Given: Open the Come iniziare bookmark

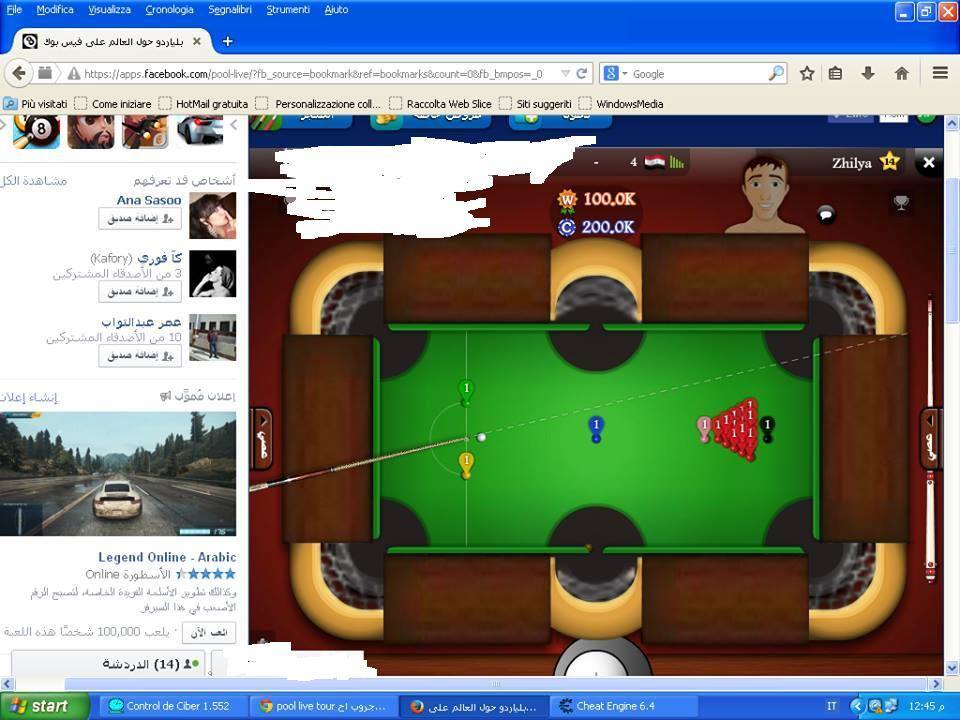Looking at the screenshot, I should (113, 104).
